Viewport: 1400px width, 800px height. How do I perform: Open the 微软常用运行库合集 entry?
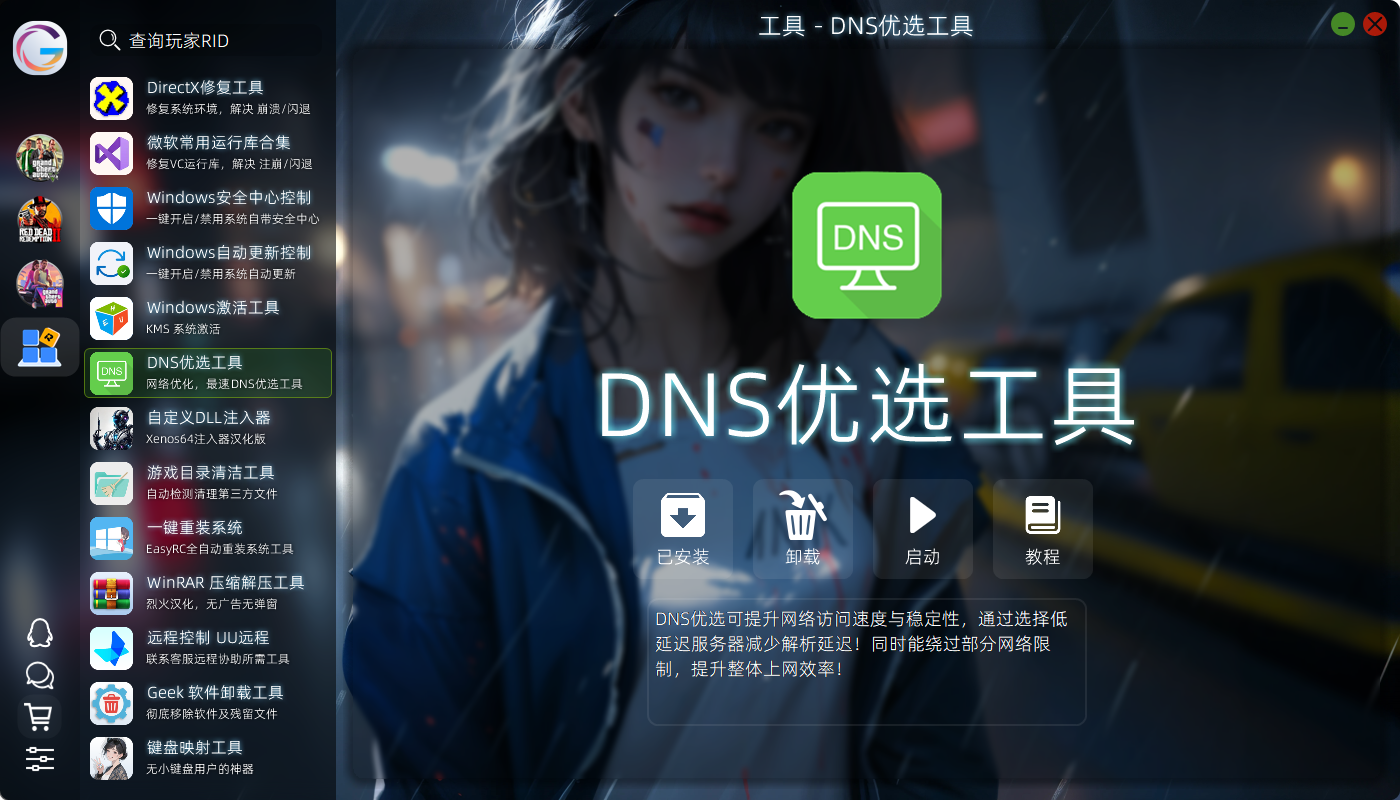(208, 153)
